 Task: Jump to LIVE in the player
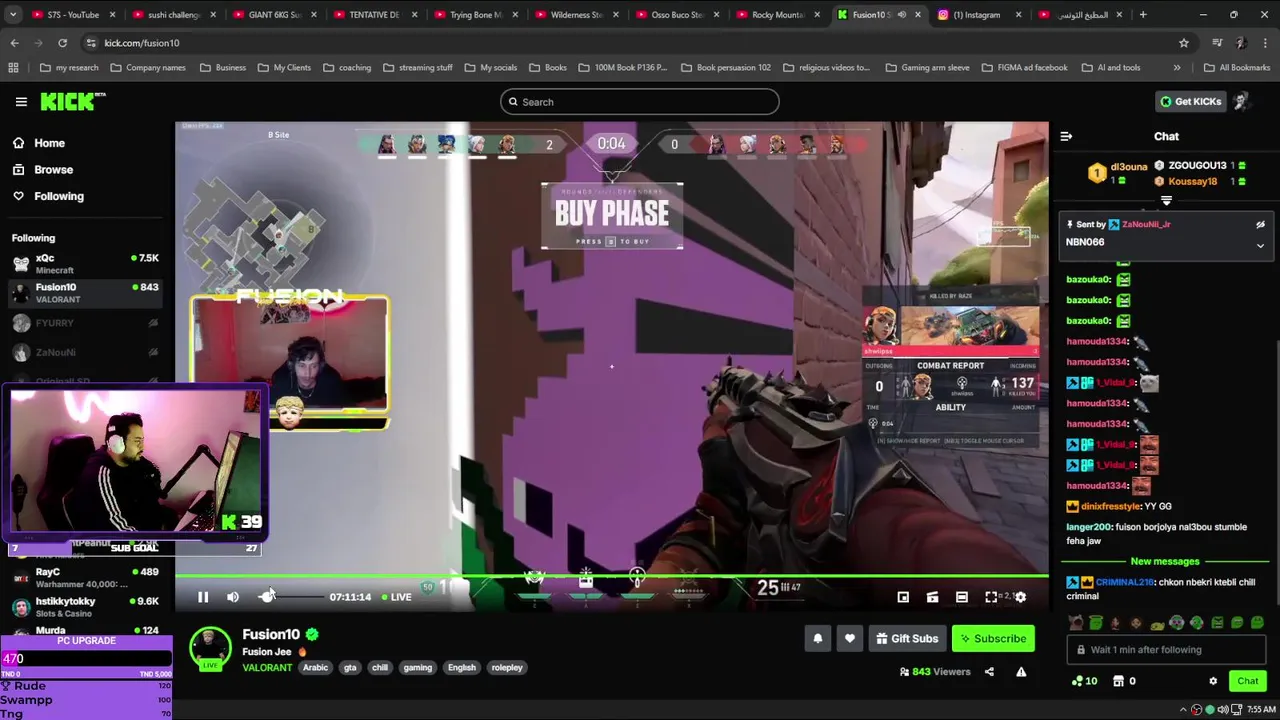396,597
